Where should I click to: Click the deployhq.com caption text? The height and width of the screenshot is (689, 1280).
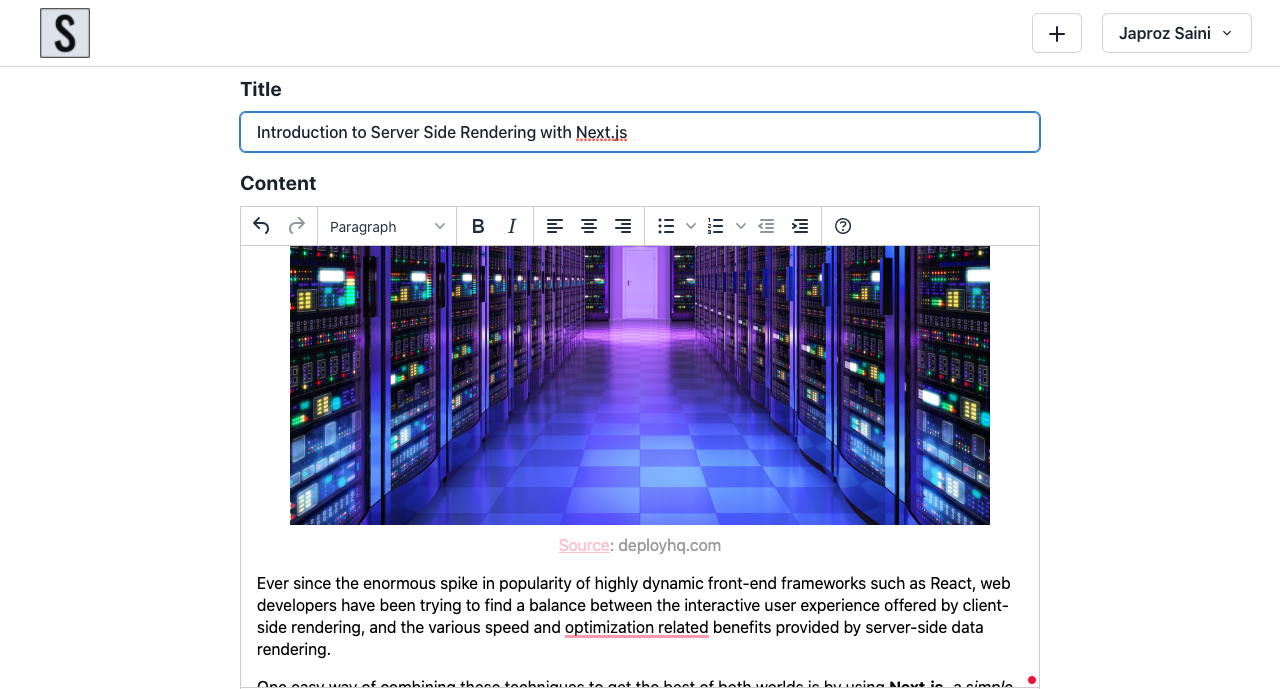[x=670, y=545]
